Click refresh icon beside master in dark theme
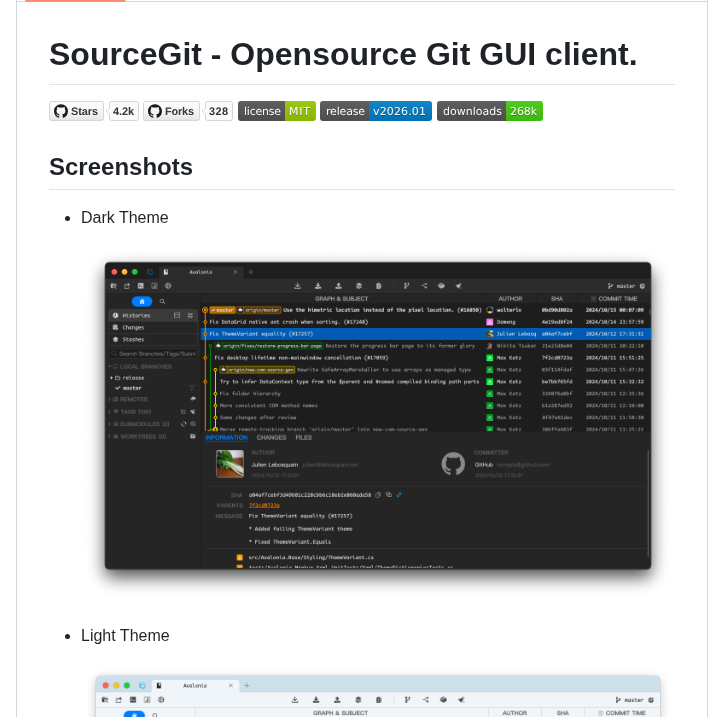This screenshot has height=717, width=724. 642,286
